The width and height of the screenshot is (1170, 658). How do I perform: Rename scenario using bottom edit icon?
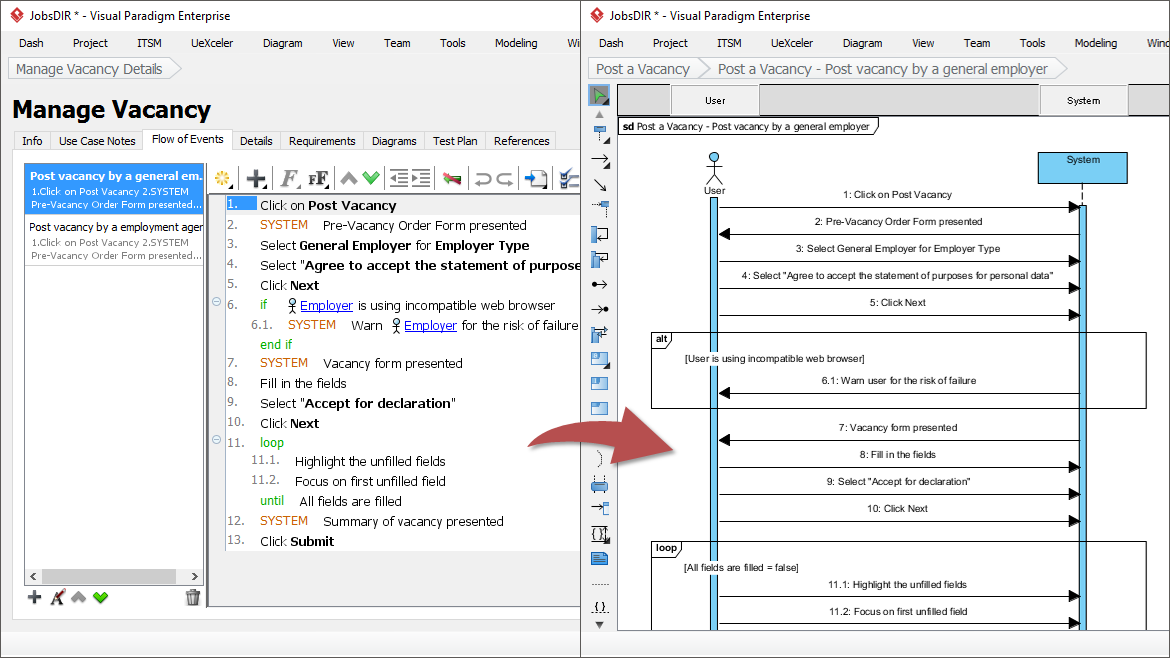coord(57,597)
